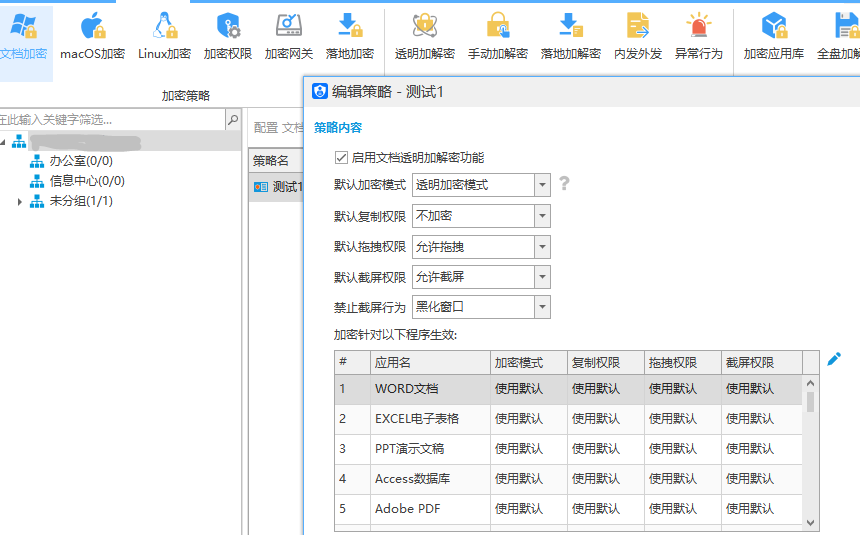Select 办公室(0/0) in the tree
This screenshot has height=535, width=860.
(81, 161)
